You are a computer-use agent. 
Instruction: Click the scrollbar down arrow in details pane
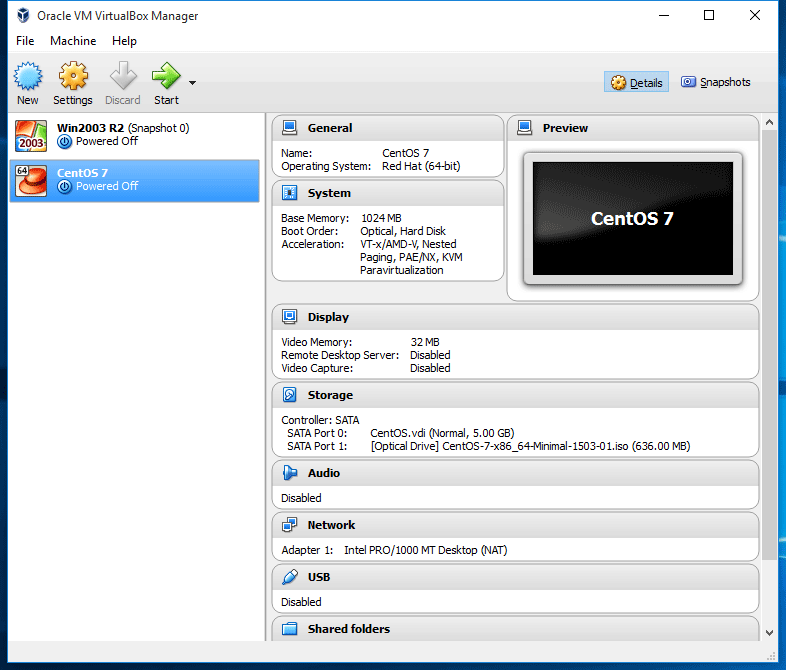[769, 633]
